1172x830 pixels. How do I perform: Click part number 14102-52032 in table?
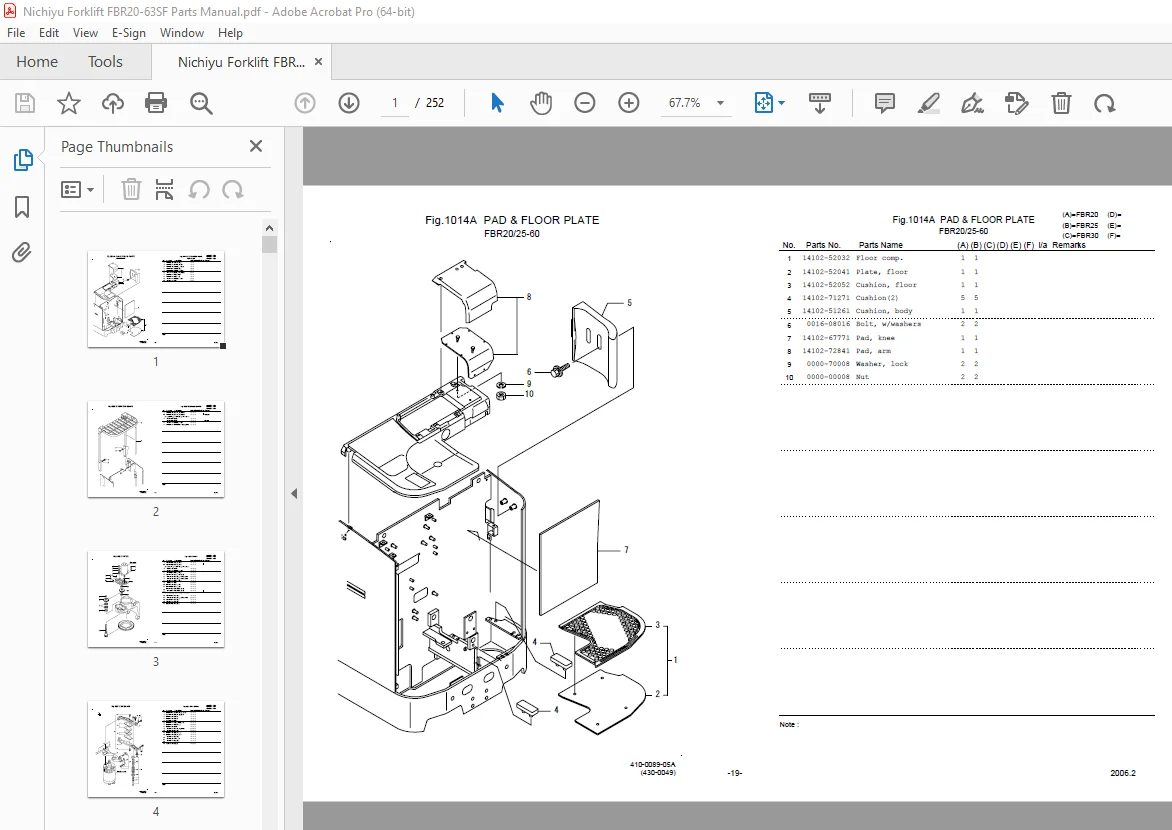pos(826,258)
